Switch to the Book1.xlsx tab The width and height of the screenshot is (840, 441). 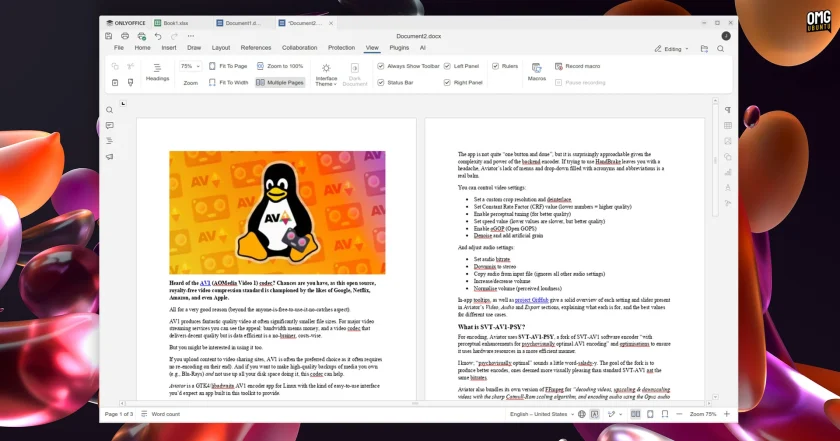coord(180,23)
